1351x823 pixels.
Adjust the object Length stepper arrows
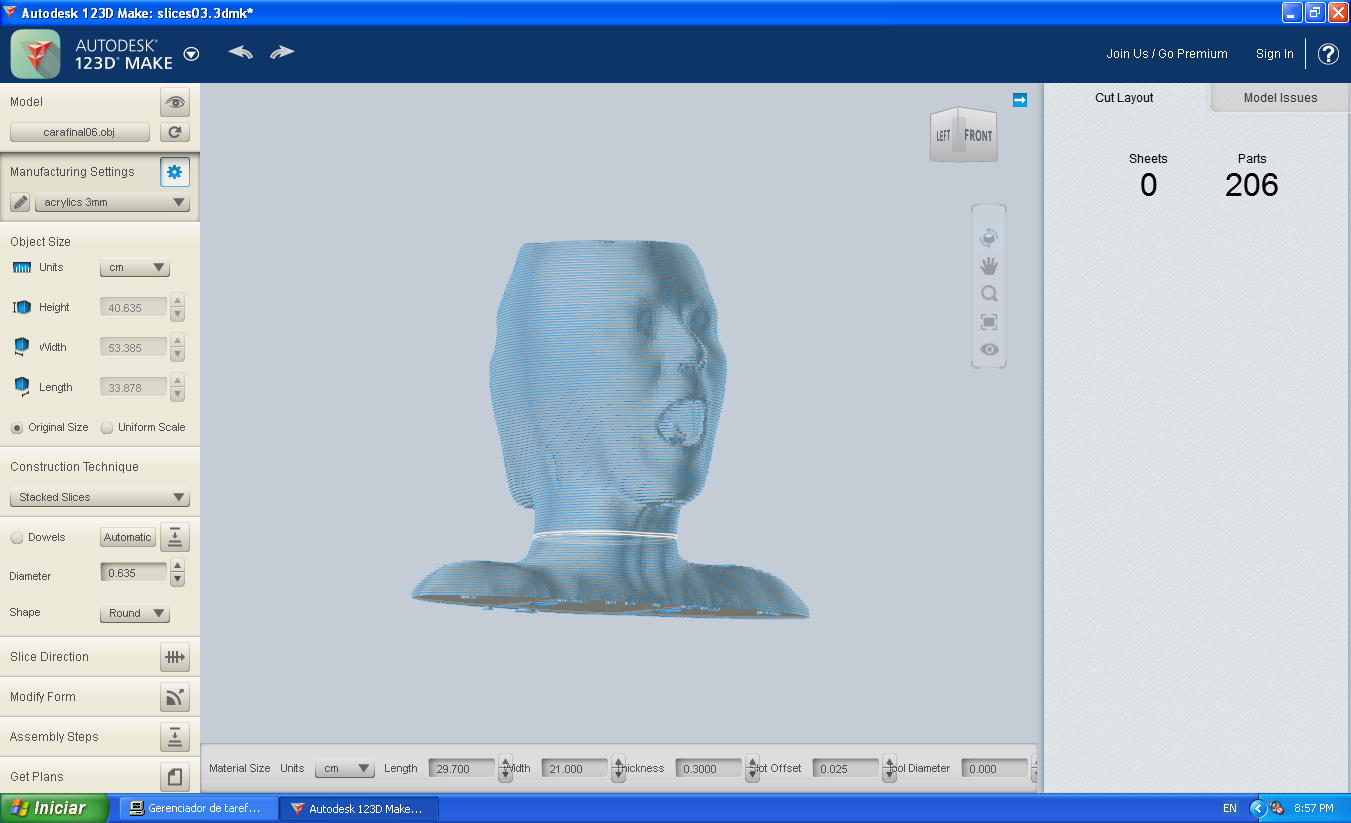pyautogui.click(x=178, y=388)
